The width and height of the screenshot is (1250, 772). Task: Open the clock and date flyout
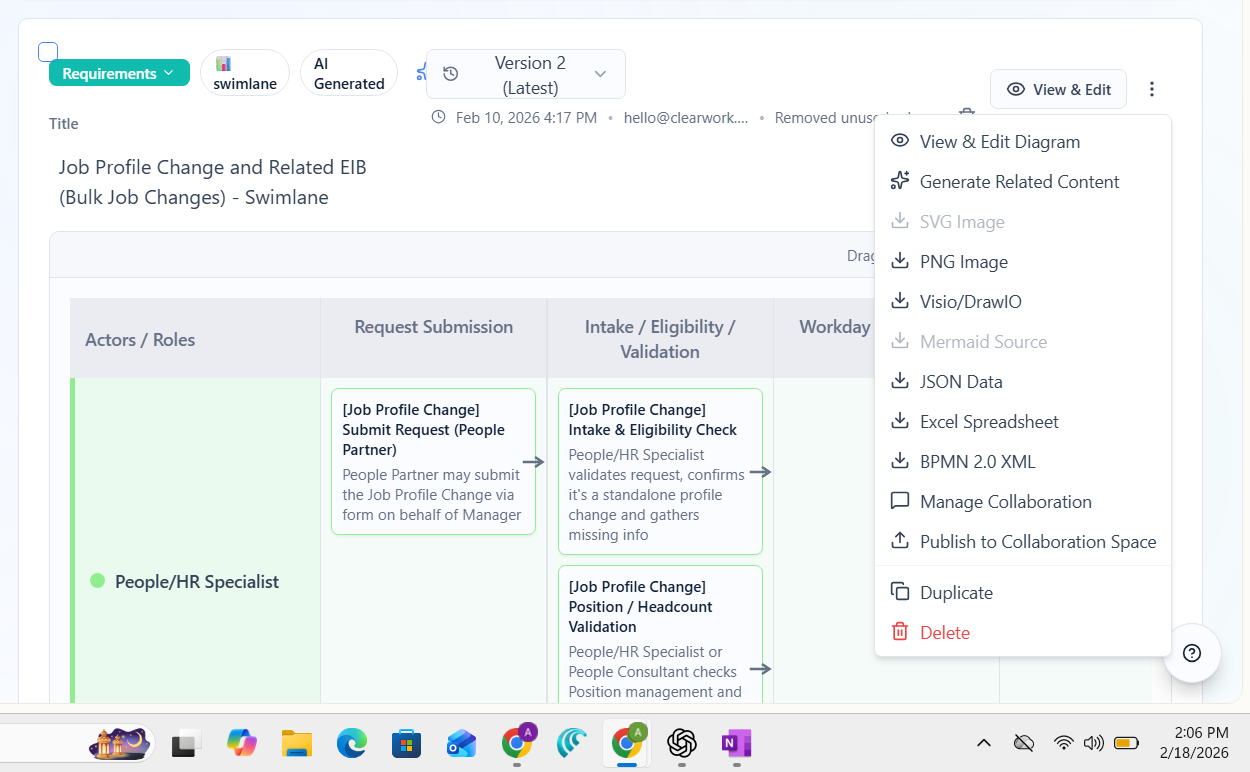coord(1196,742)
